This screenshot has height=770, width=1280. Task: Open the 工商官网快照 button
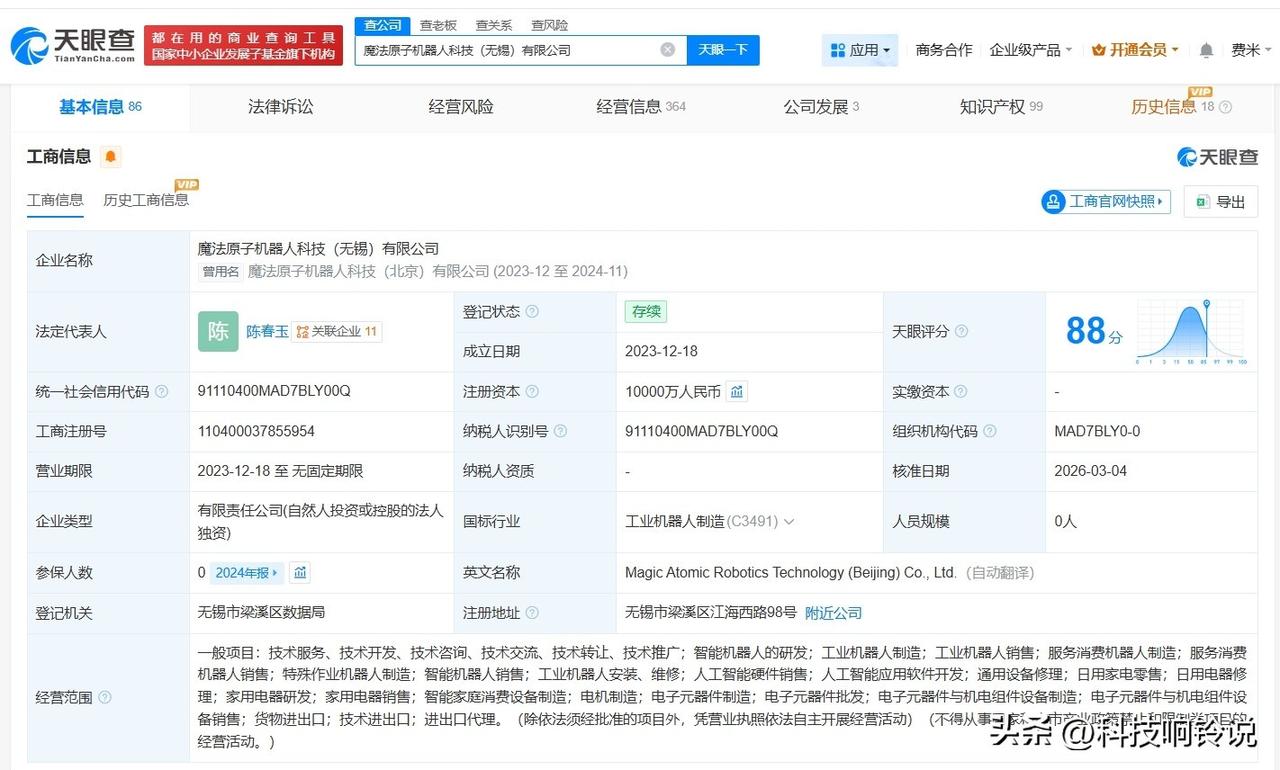(x=1106, y=201)
